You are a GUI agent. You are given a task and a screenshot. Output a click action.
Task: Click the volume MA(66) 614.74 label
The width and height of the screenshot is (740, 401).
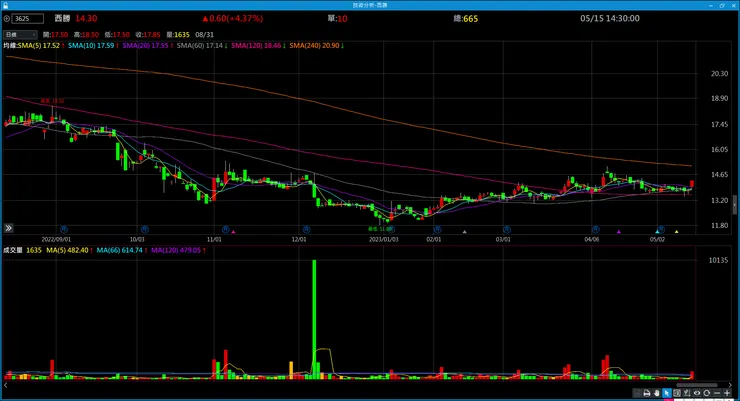click(x=119, y=250)
